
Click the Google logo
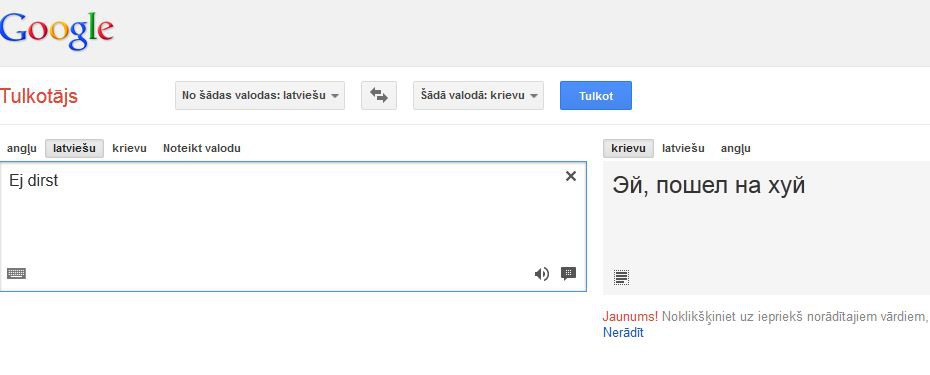(56, 31)
